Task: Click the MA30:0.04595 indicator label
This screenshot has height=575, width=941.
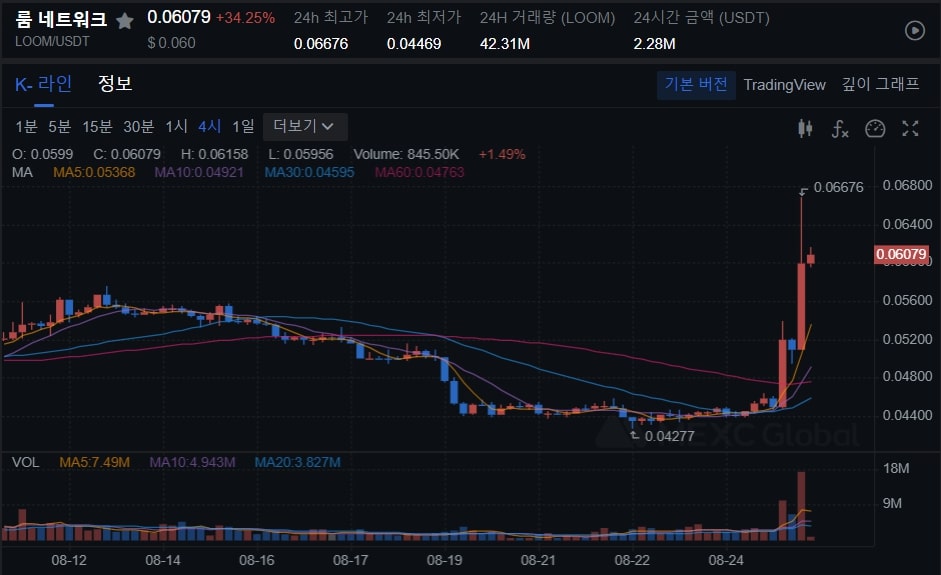Action: pos(310,173)
